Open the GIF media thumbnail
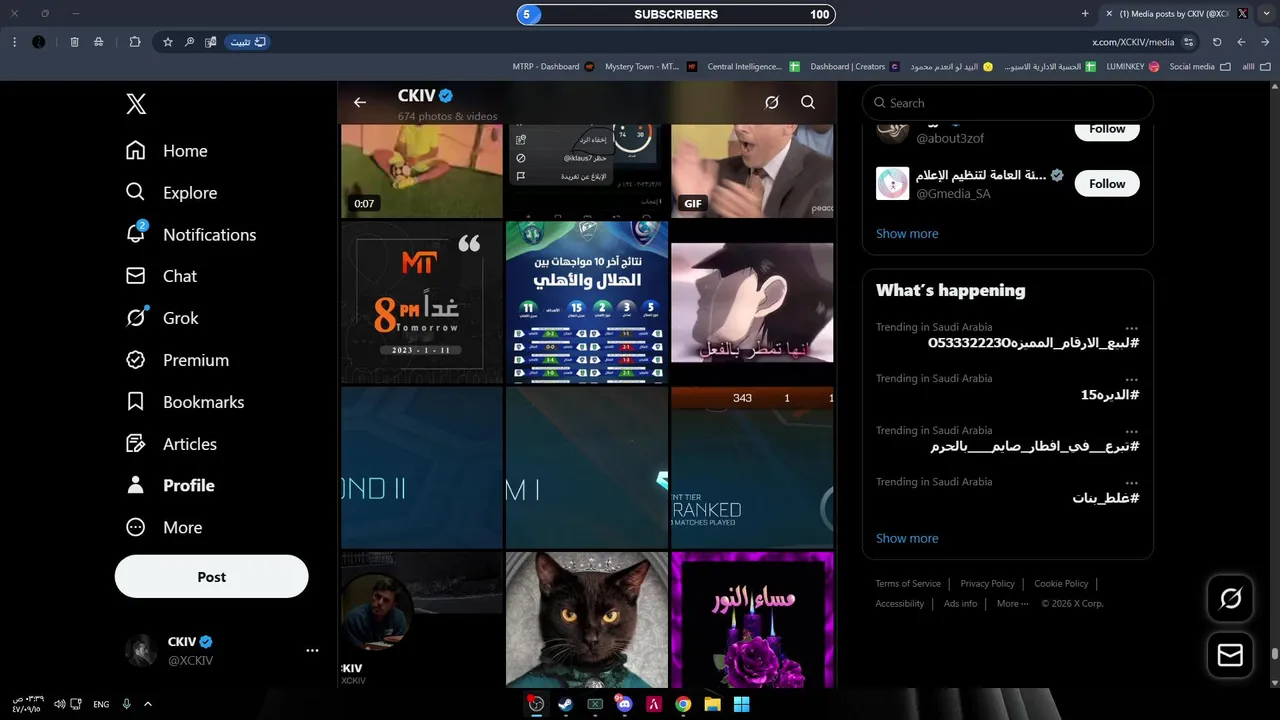 pyautogui.click(x=752, y=169)
